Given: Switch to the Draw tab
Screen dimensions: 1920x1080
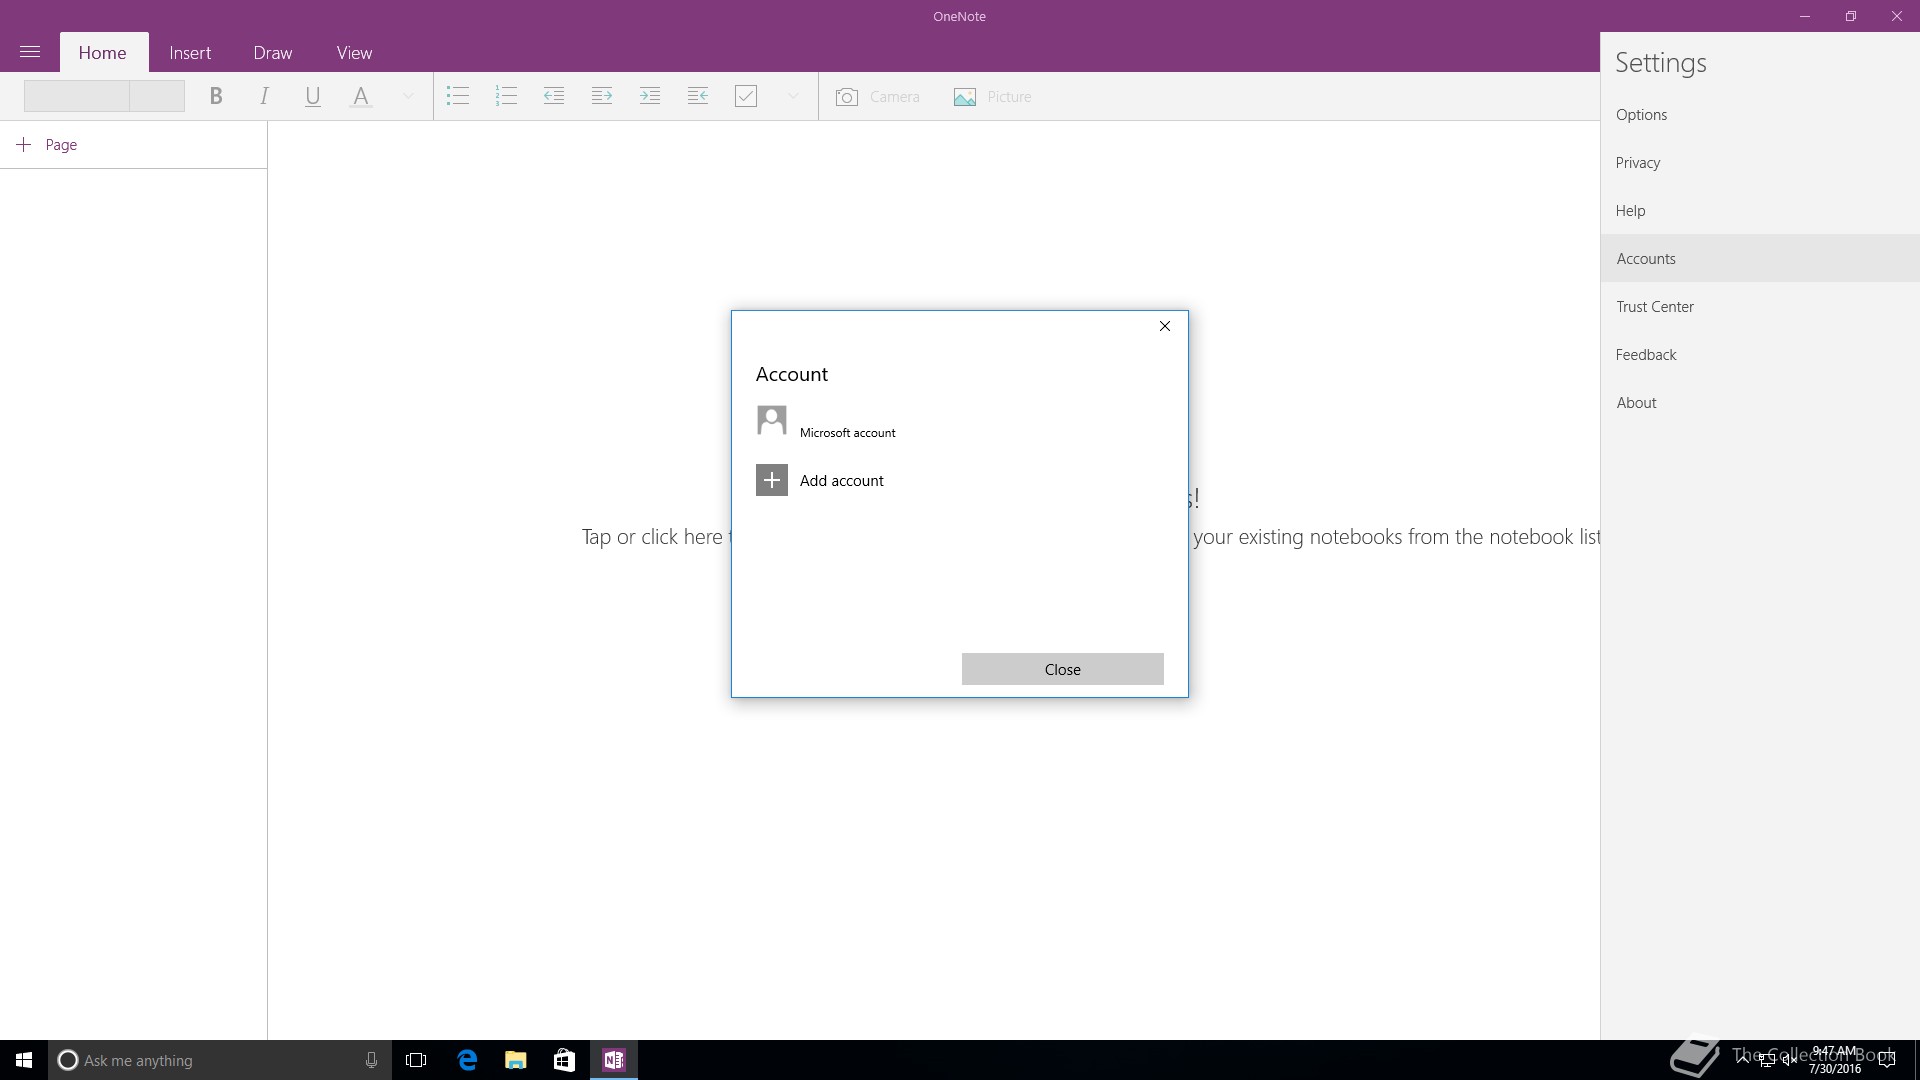Looking at the screenshot, I should (x=273, y=53).
